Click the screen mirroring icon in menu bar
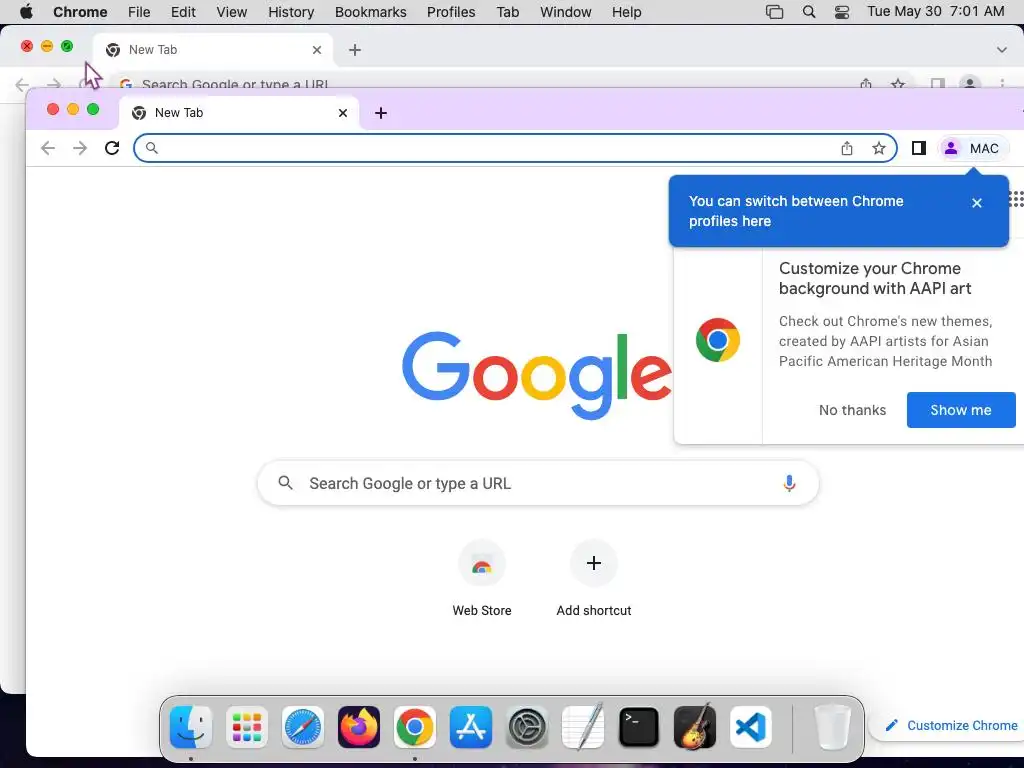This screenshot has height=768, width=1024. tap(775, 12)
